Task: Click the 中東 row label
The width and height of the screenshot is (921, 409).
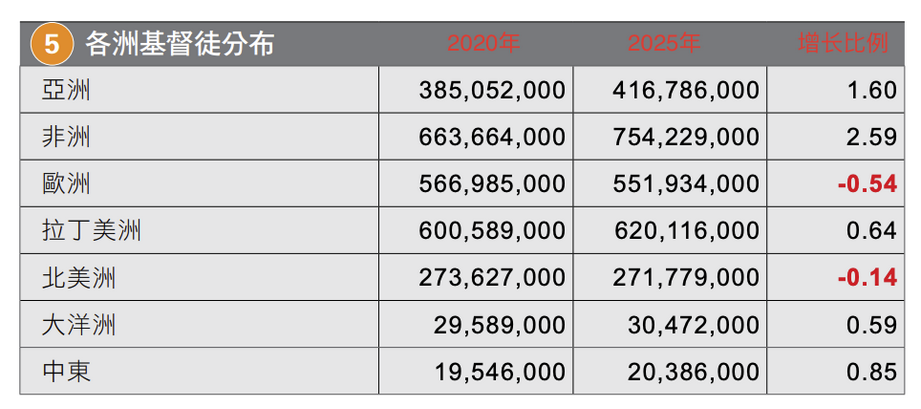Action: (68, 372)
